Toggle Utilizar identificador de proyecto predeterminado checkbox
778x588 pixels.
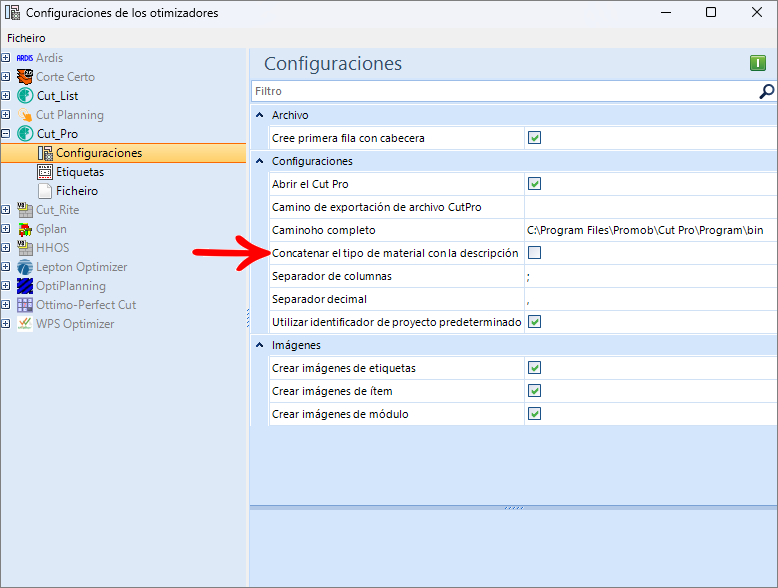[534, 322]
